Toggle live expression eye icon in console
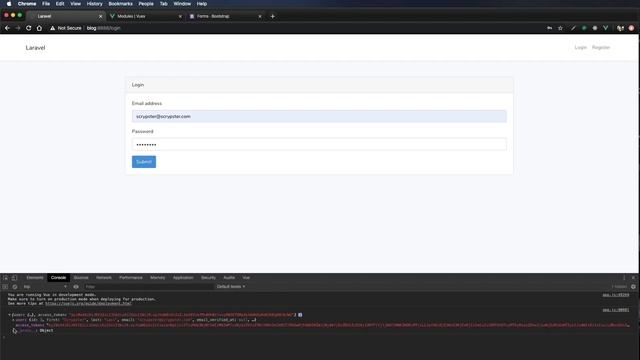The width and height of the screenshot is (640, 360). click(76, 287)
